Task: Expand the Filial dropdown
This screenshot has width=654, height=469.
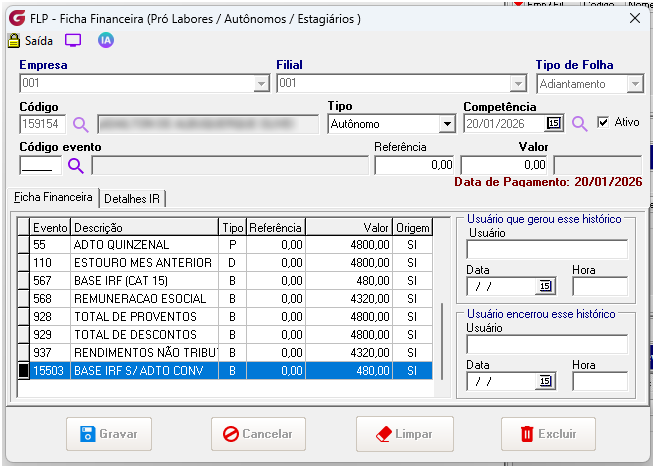Action: pos(518,83)
